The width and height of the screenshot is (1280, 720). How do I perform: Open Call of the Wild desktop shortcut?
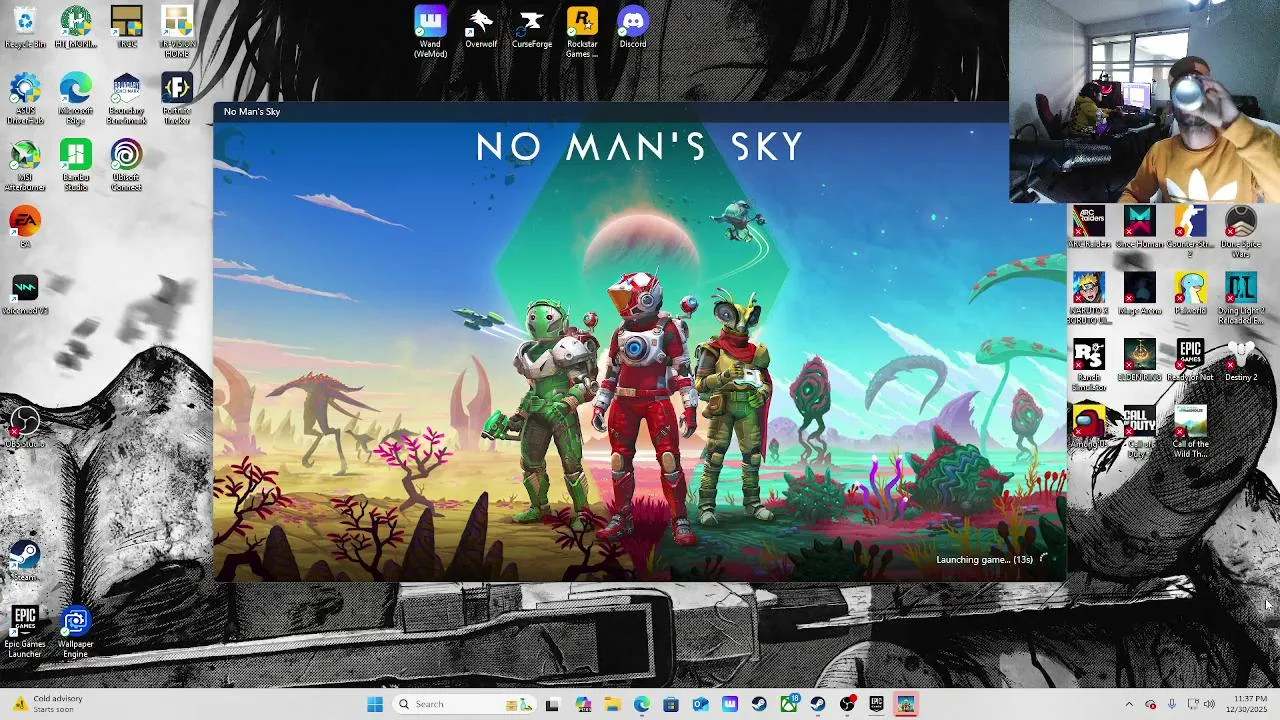pyautogui.click(x=1190, y=432)
